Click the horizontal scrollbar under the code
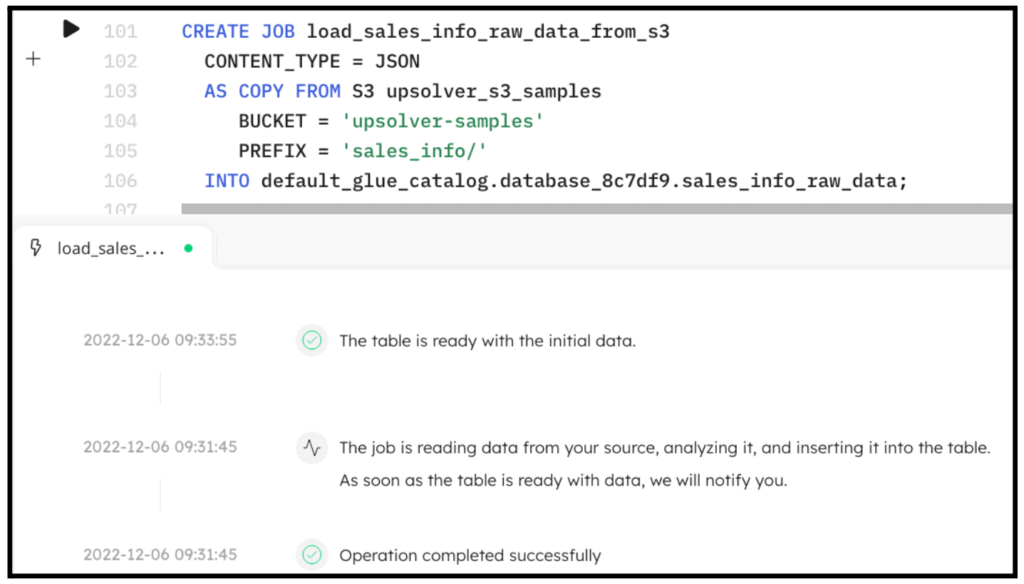Viewport: 1024px width, 584px height. (x=597, y=208)
